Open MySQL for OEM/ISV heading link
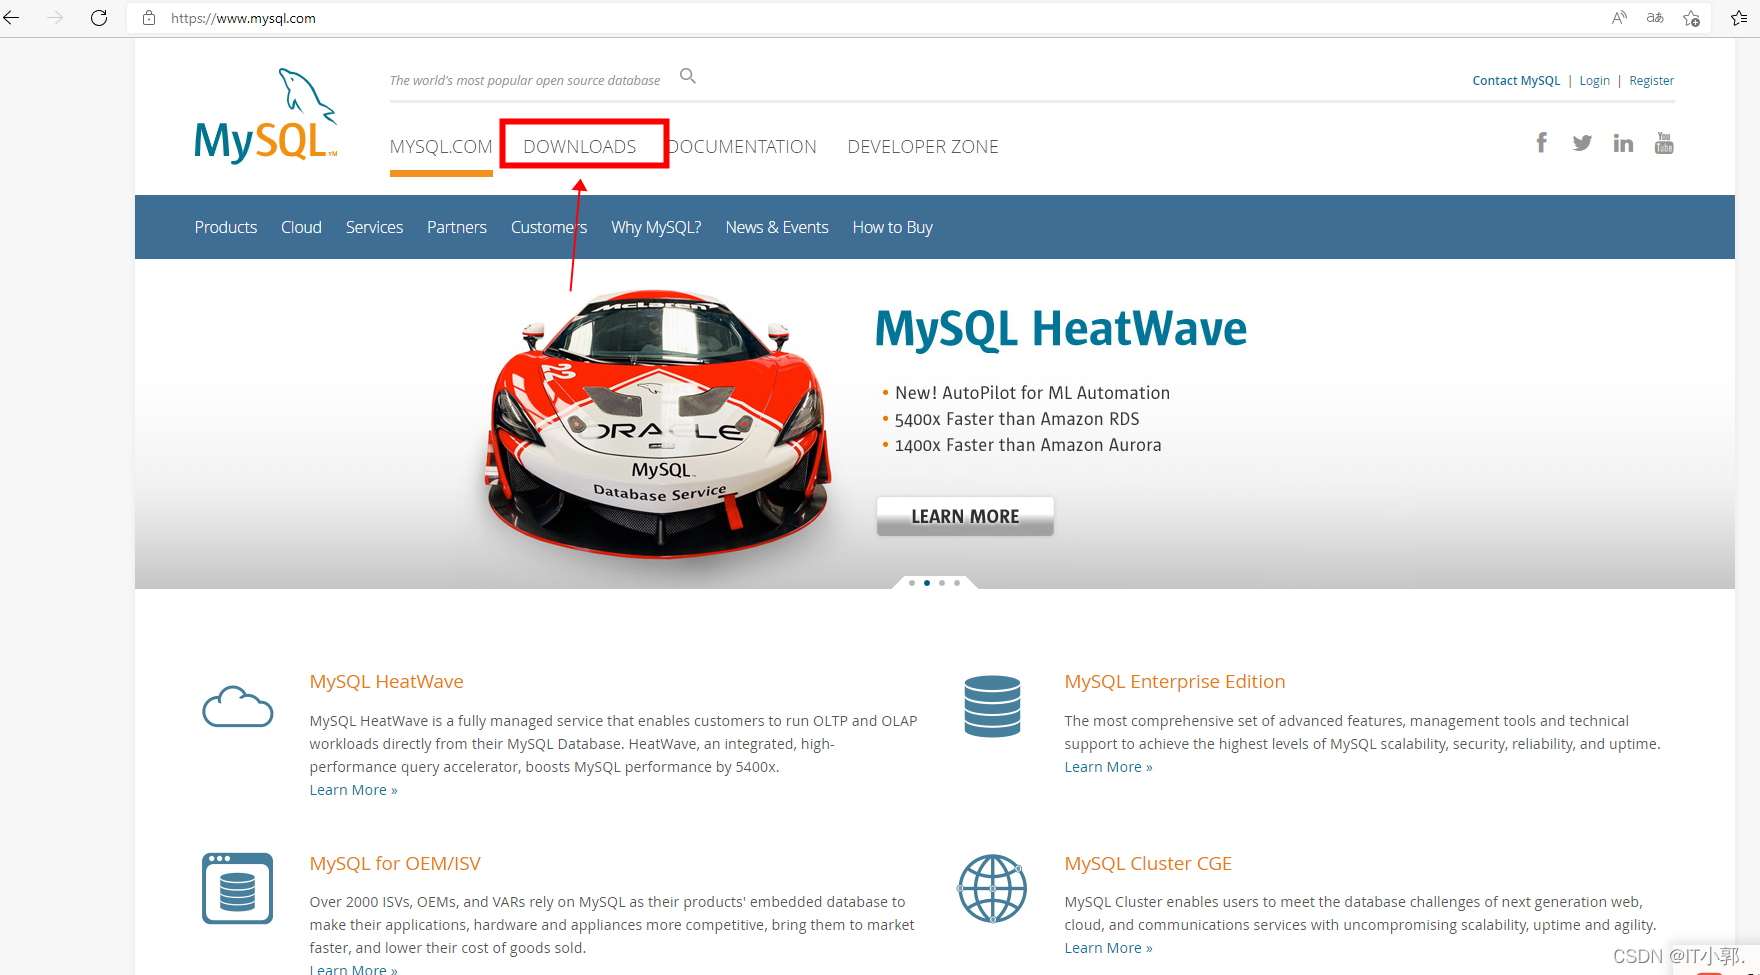 [x=395, y=863]
